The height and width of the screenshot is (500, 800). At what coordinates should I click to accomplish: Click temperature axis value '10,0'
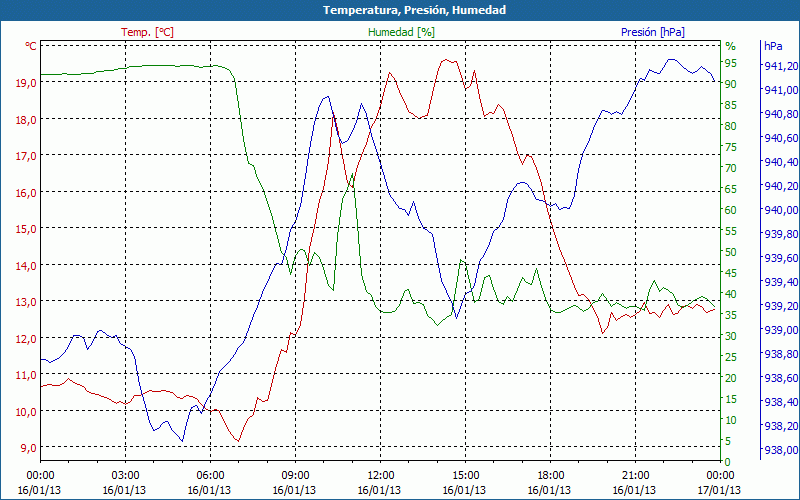26,411
